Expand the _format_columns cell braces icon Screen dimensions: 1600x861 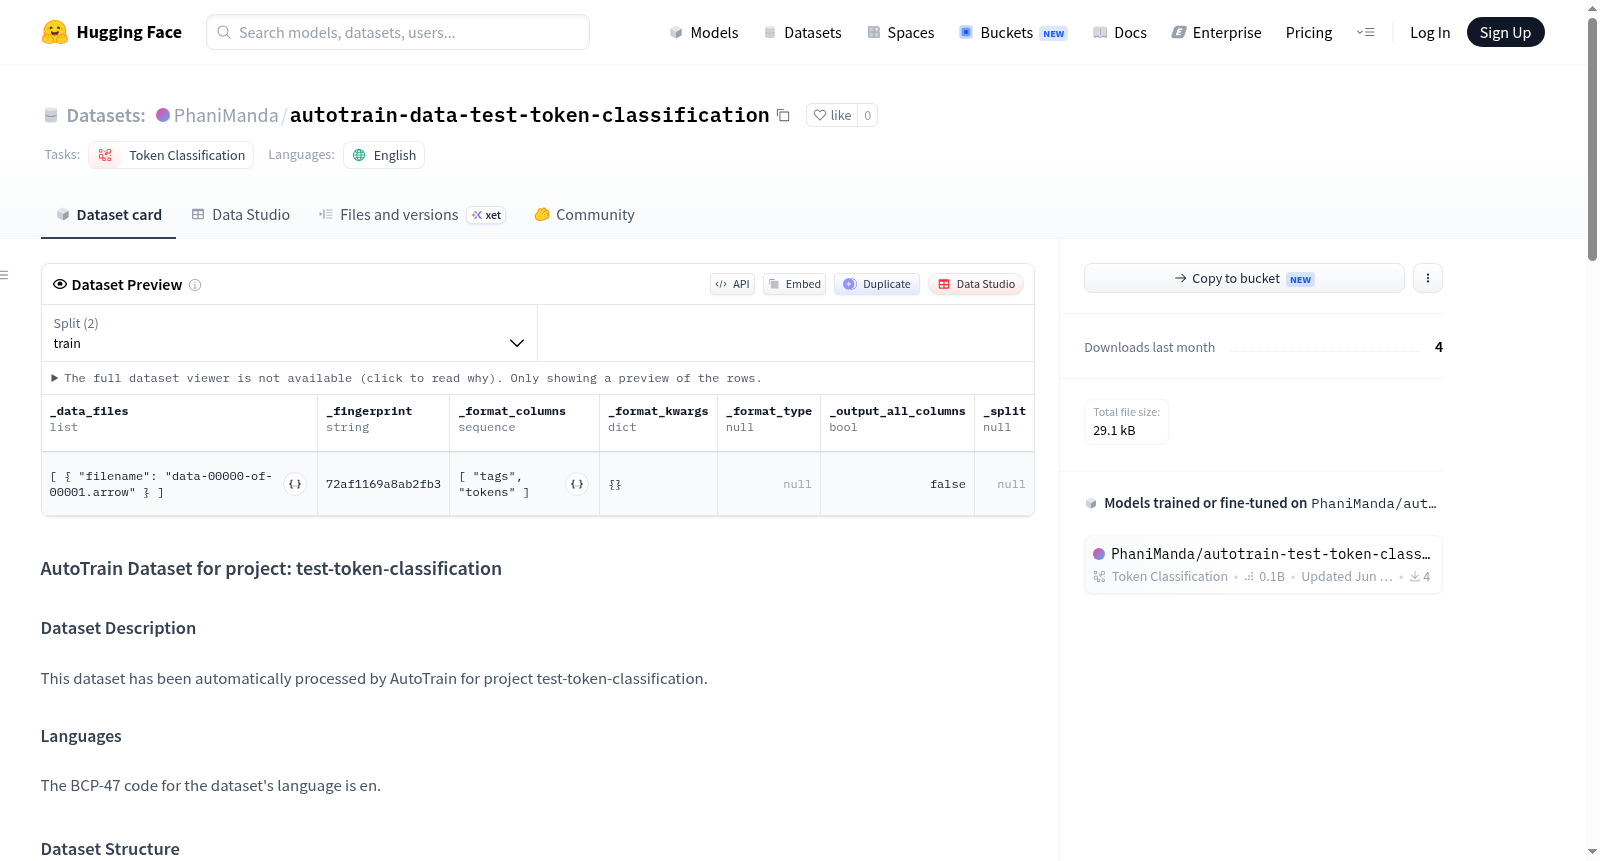click(577, 484)
